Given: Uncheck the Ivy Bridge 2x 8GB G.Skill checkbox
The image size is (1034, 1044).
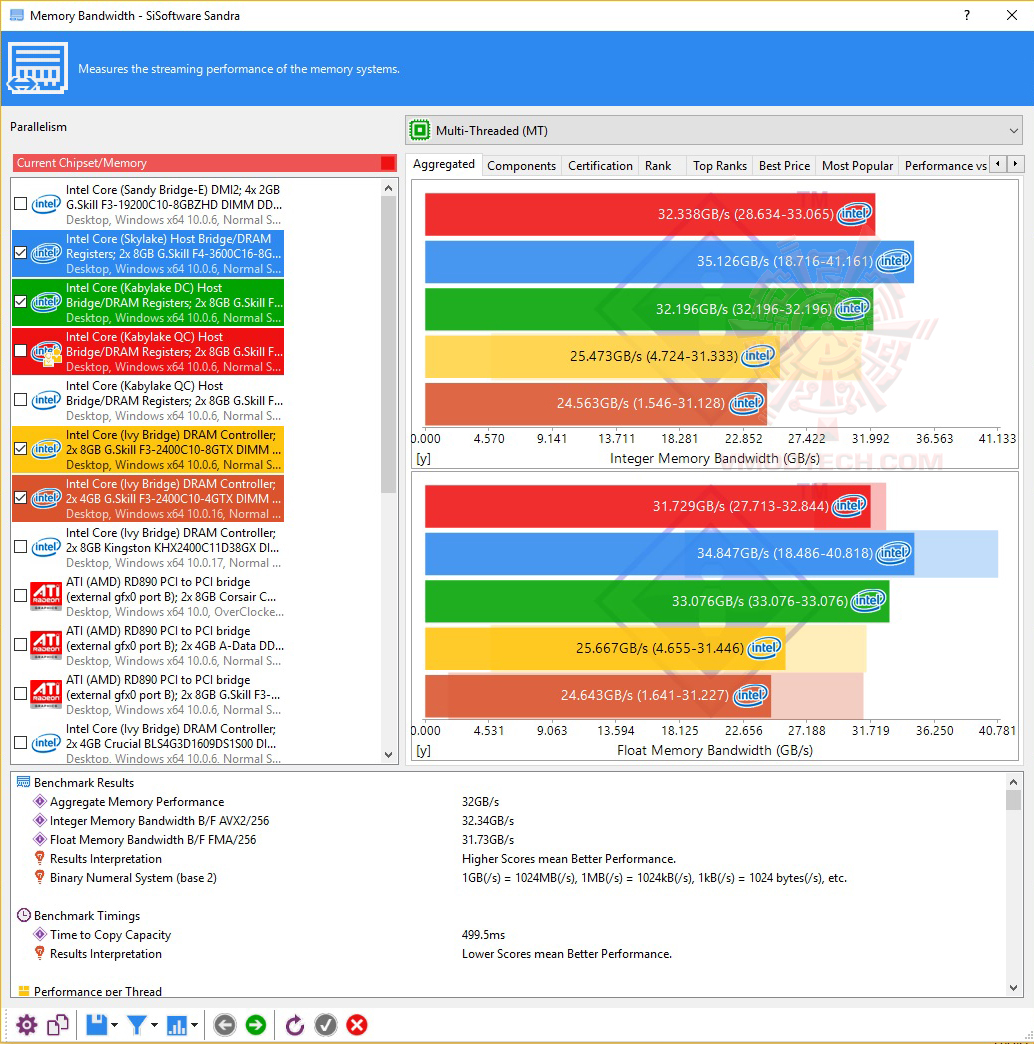Looking at the screenshot, I should [21, 449].
